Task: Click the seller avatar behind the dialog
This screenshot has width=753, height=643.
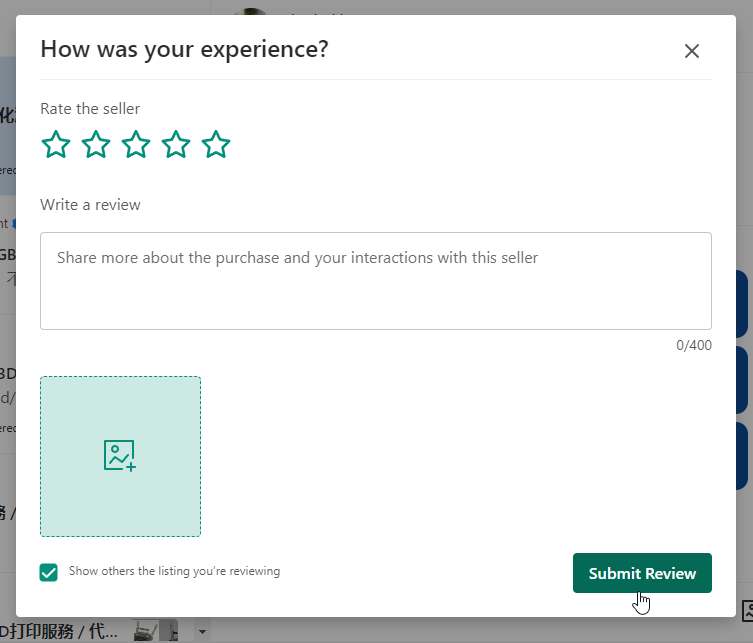Action: (250, 9)
